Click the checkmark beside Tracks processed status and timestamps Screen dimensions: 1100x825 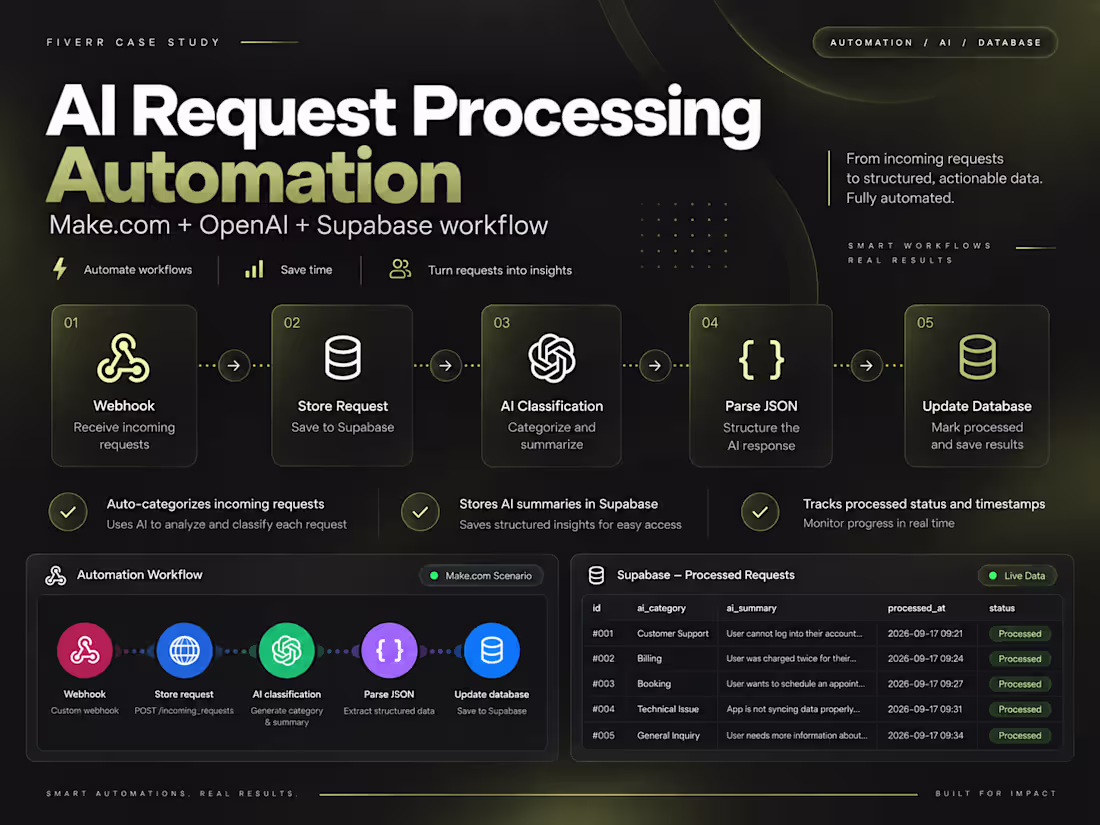click(x=760, y=512)
